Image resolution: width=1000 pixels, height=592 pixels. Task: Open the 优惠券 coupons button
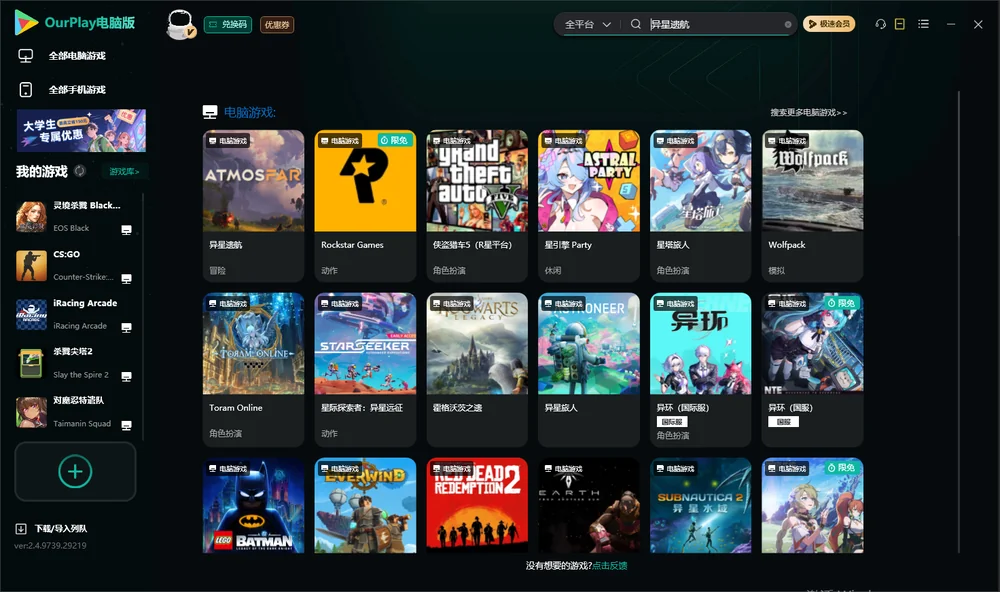click(277, 25)
